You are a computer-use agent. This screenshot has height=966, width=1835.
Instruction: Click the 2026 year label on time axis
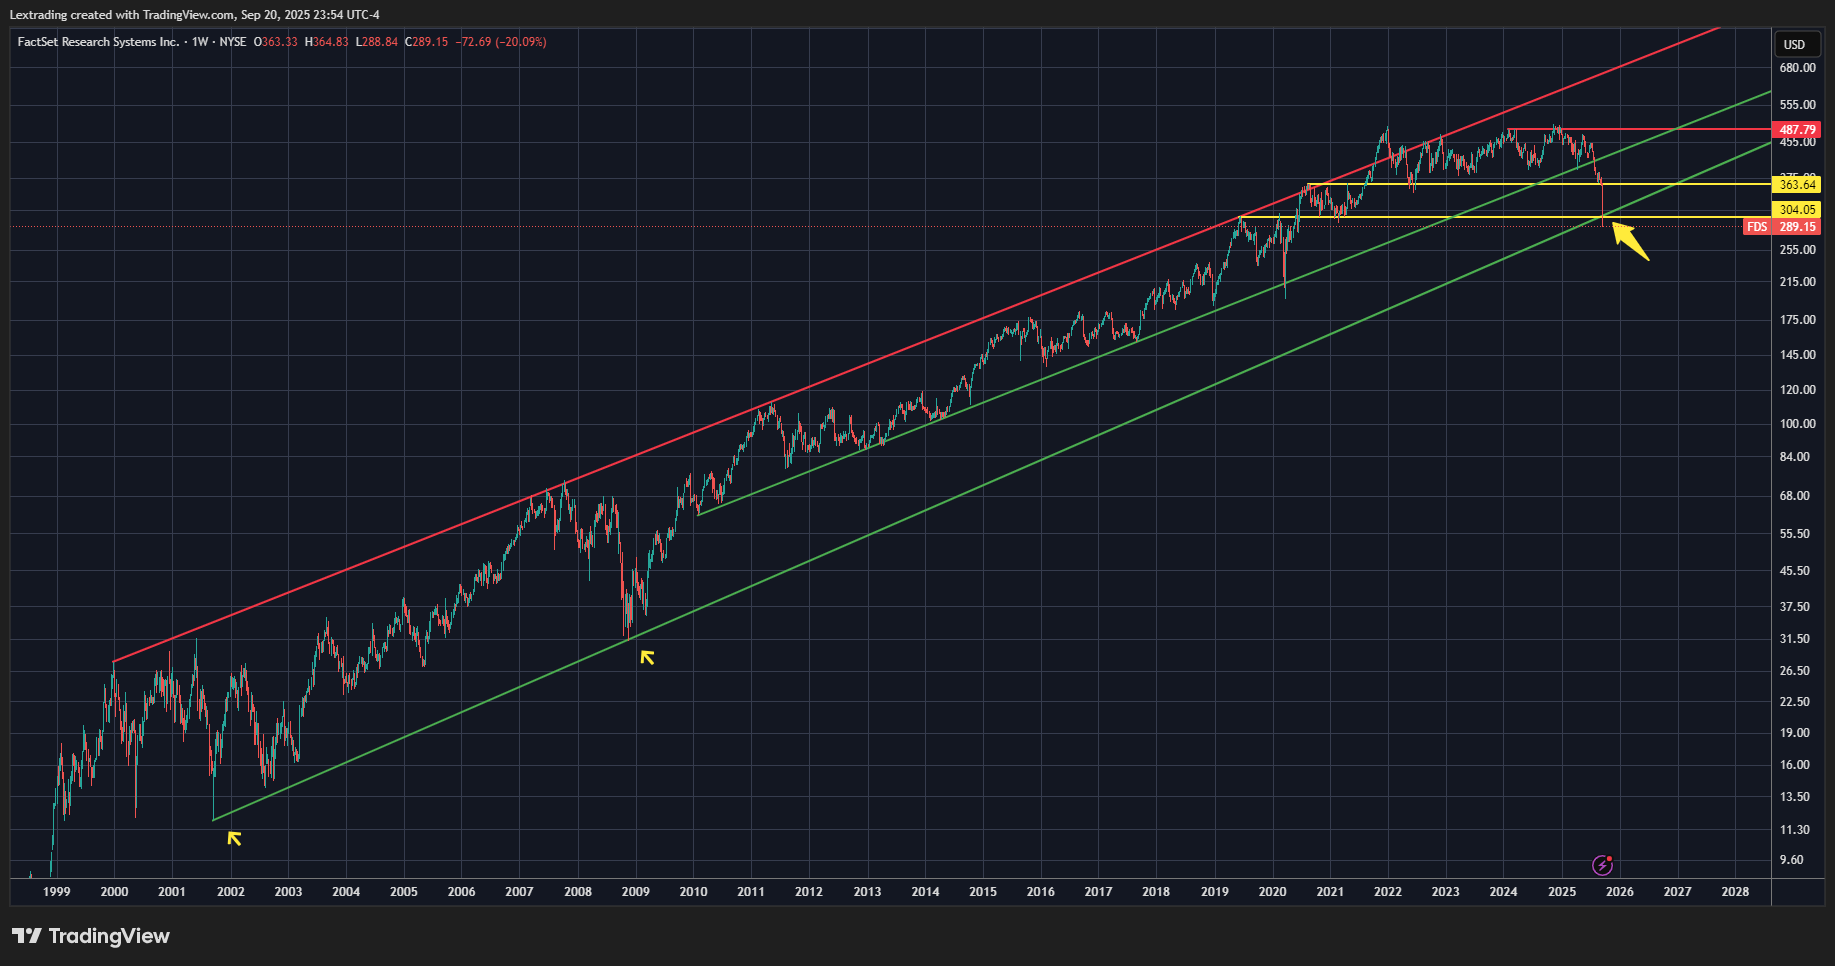tap(1620, 892)
